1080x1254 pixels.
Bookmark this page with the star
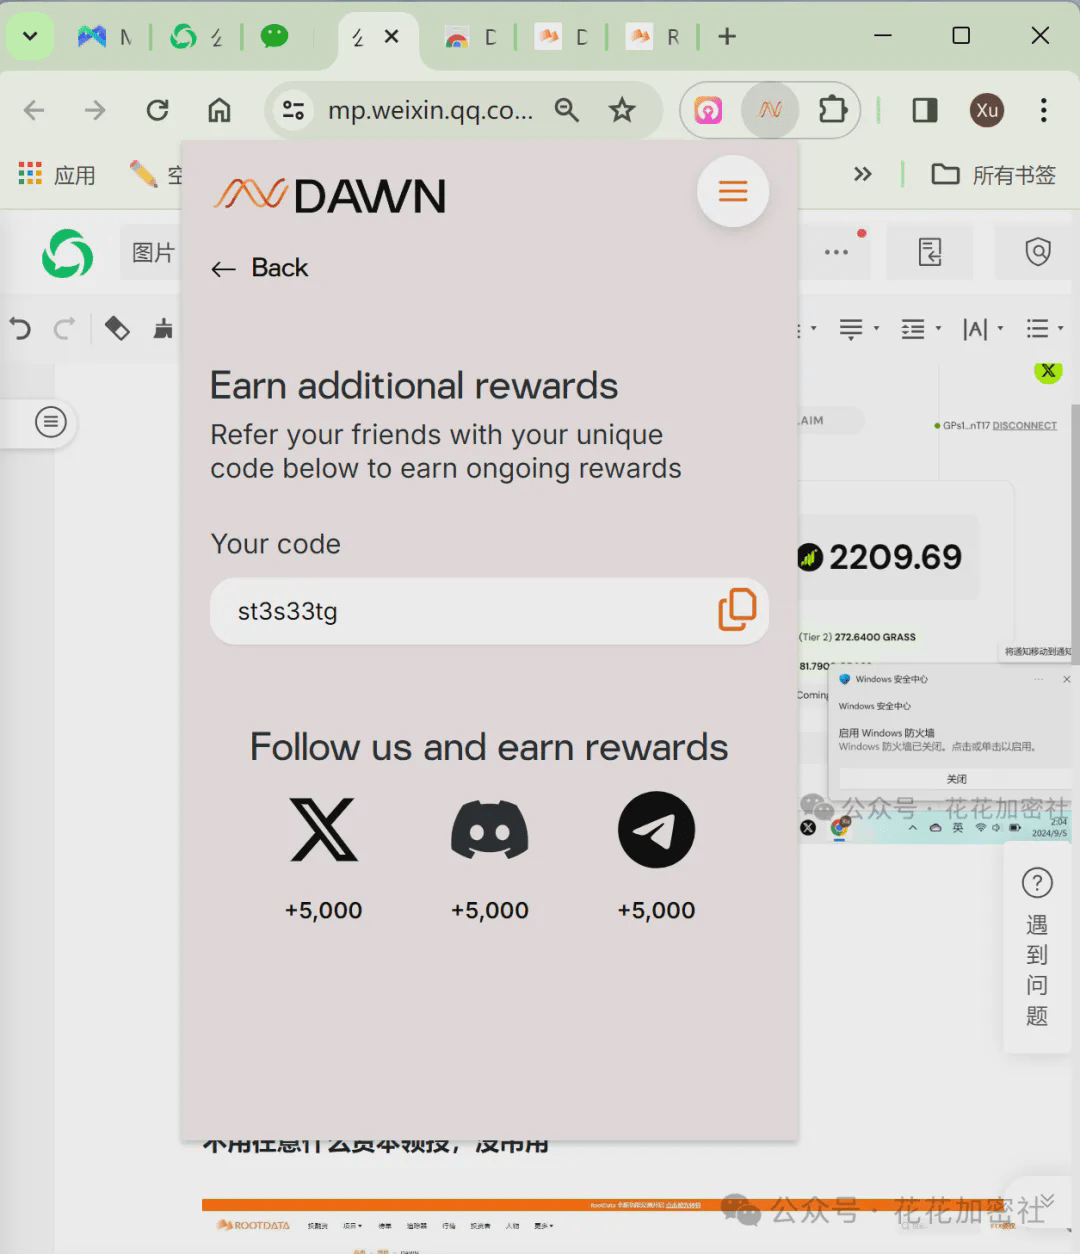[622, 110]
